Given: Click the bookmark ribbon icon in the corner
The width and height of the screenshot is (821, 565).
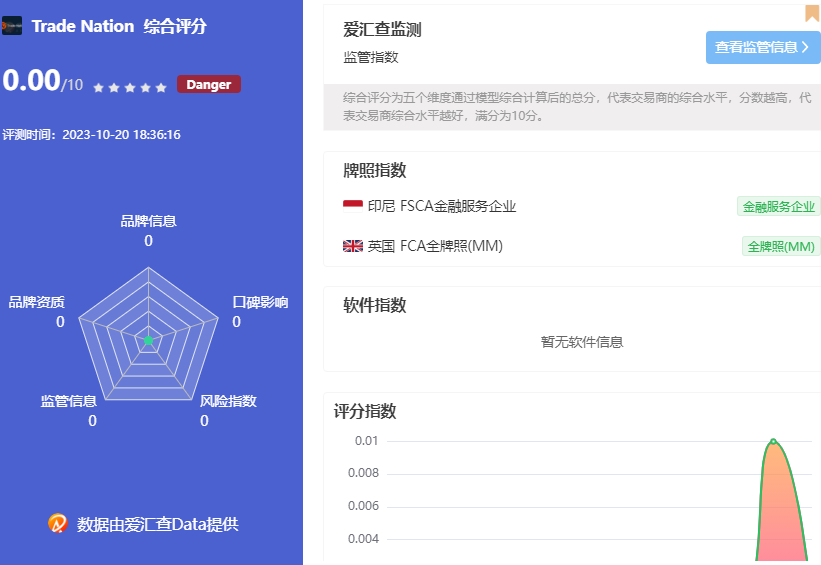Looking at the screenshot, I should [812, 14].
